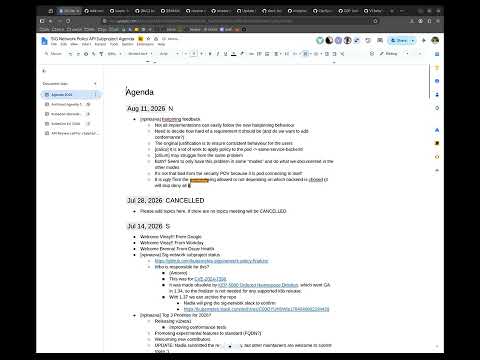
Task: Open the Help menu
Action: [161, 44]
